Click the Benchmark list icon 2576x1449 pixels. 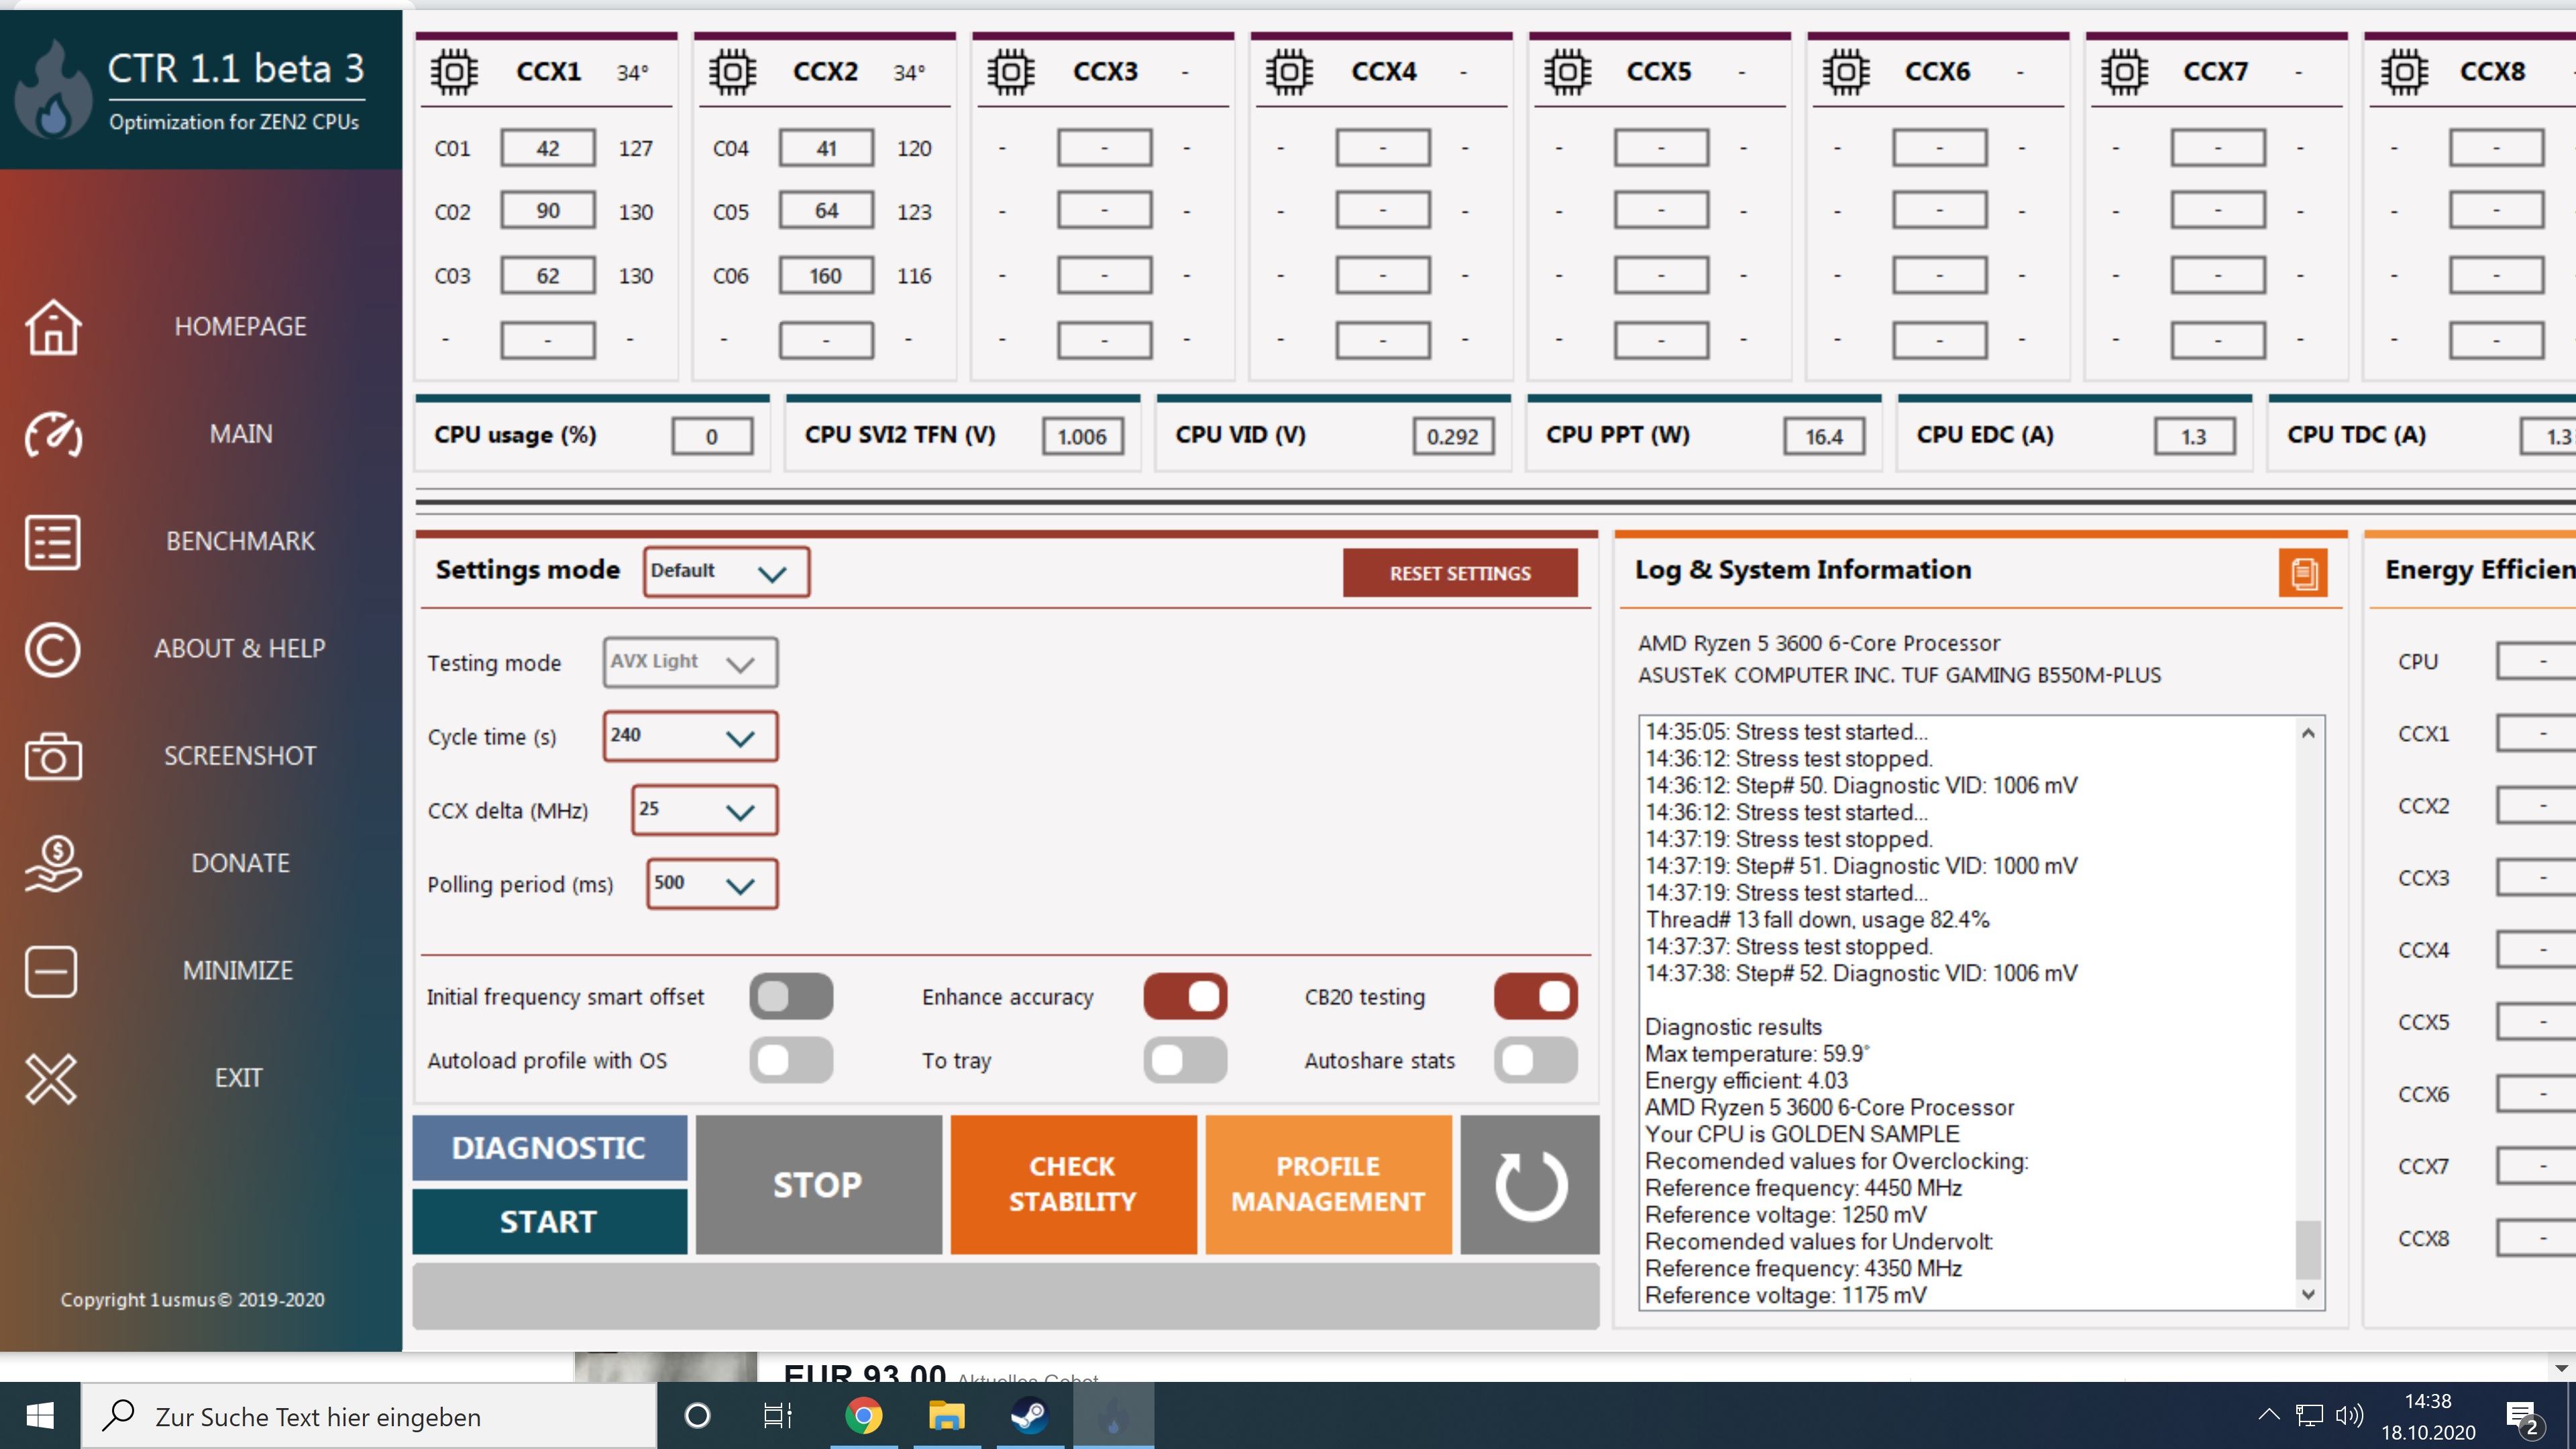pos(52,542)
